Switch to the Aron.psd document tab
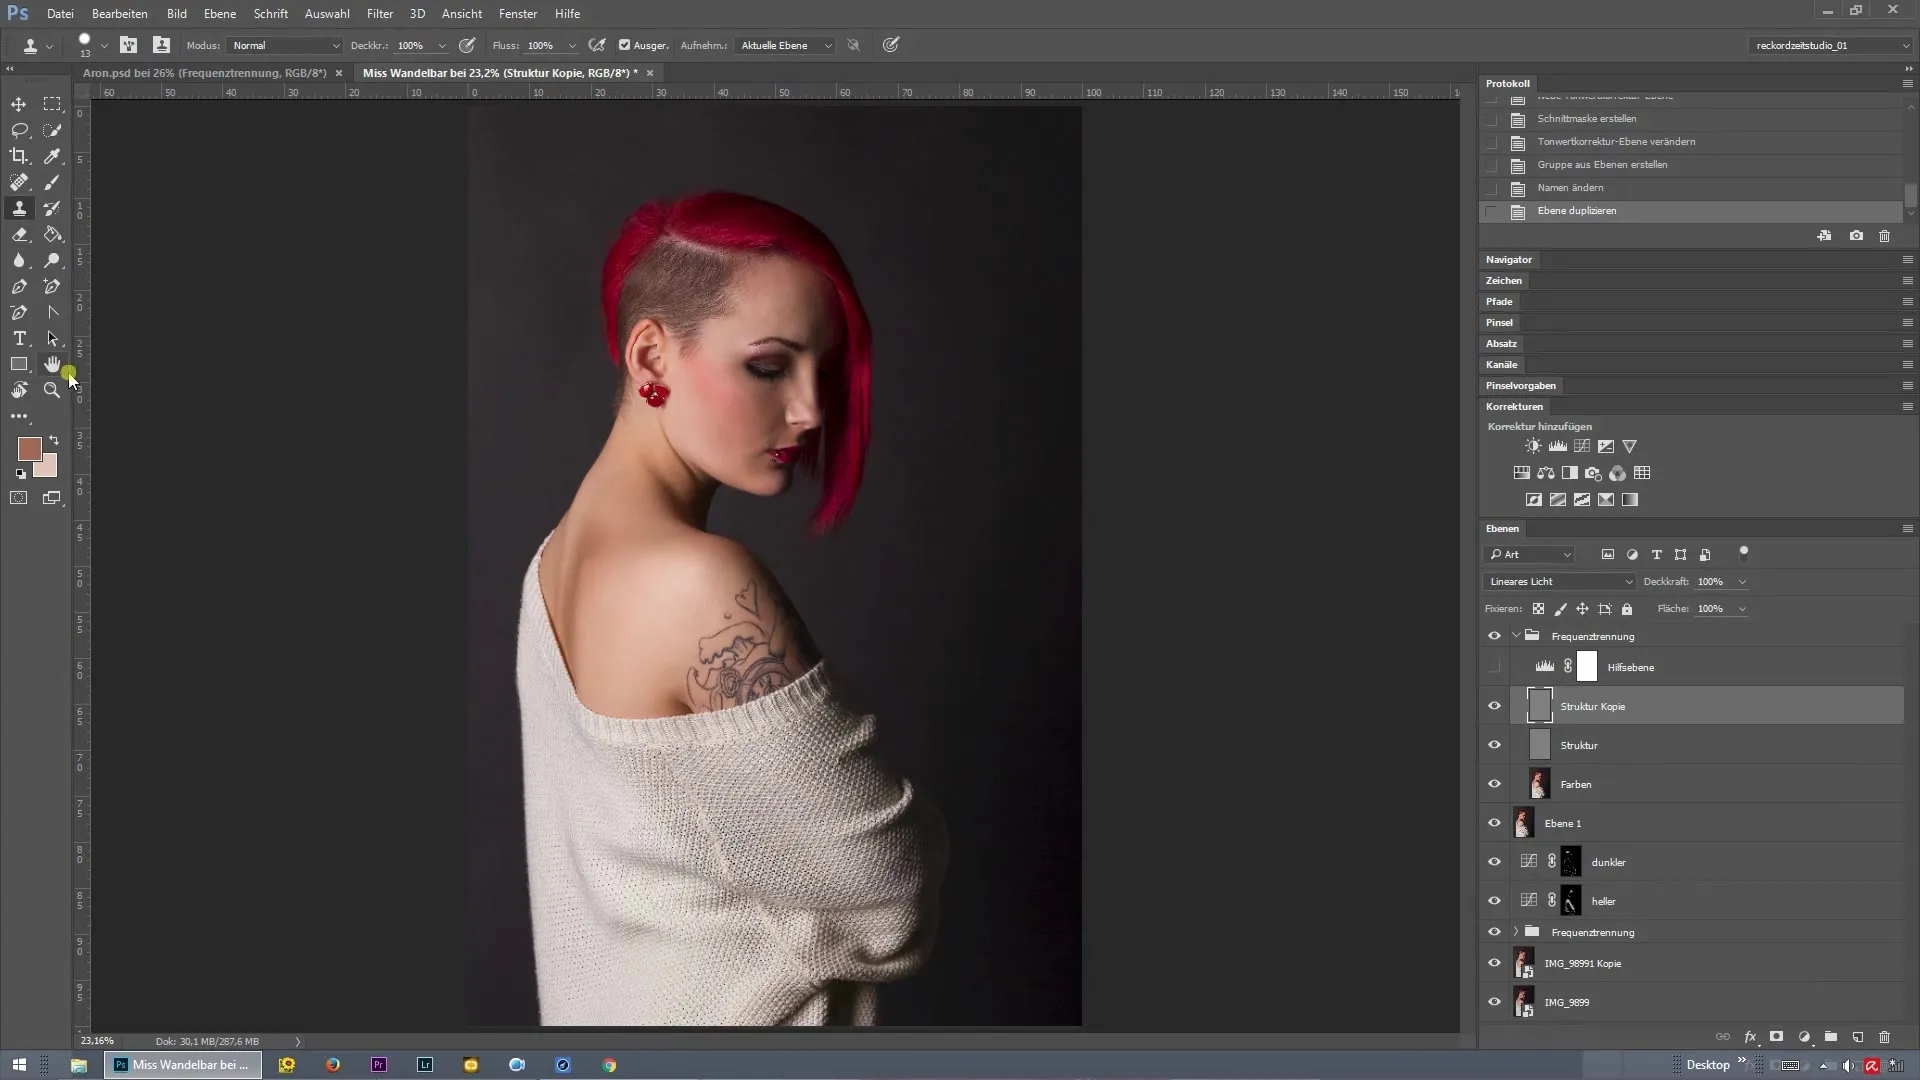1920x1080 pixels. pyautogui.click(x=204, y=73)
